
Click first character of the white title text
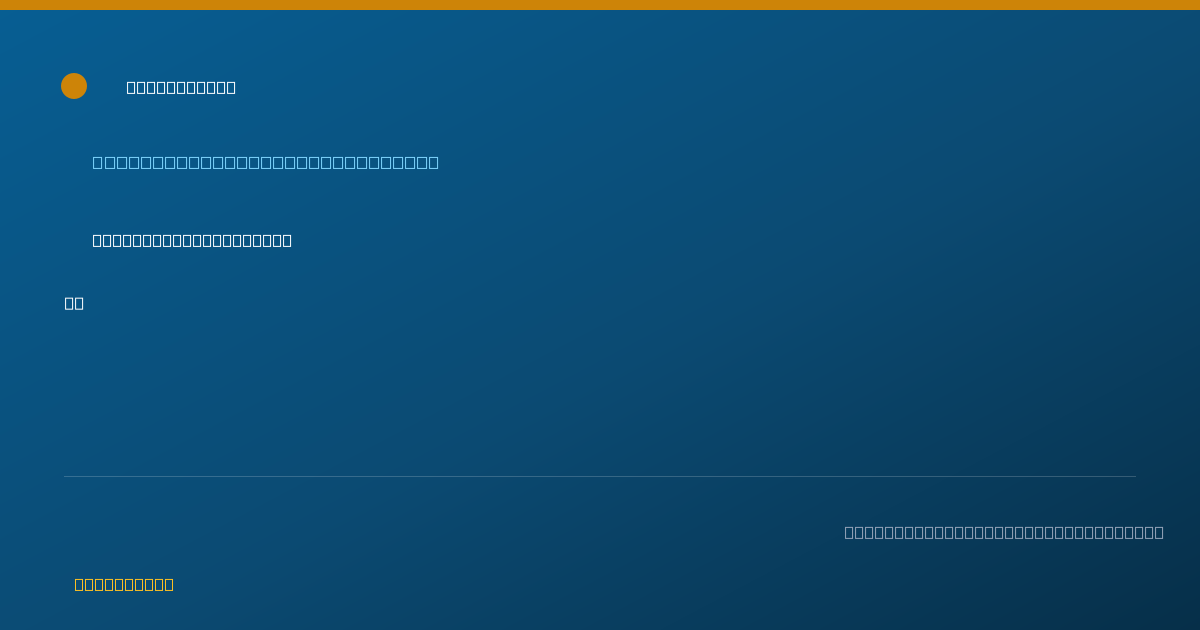click(131, 87)
